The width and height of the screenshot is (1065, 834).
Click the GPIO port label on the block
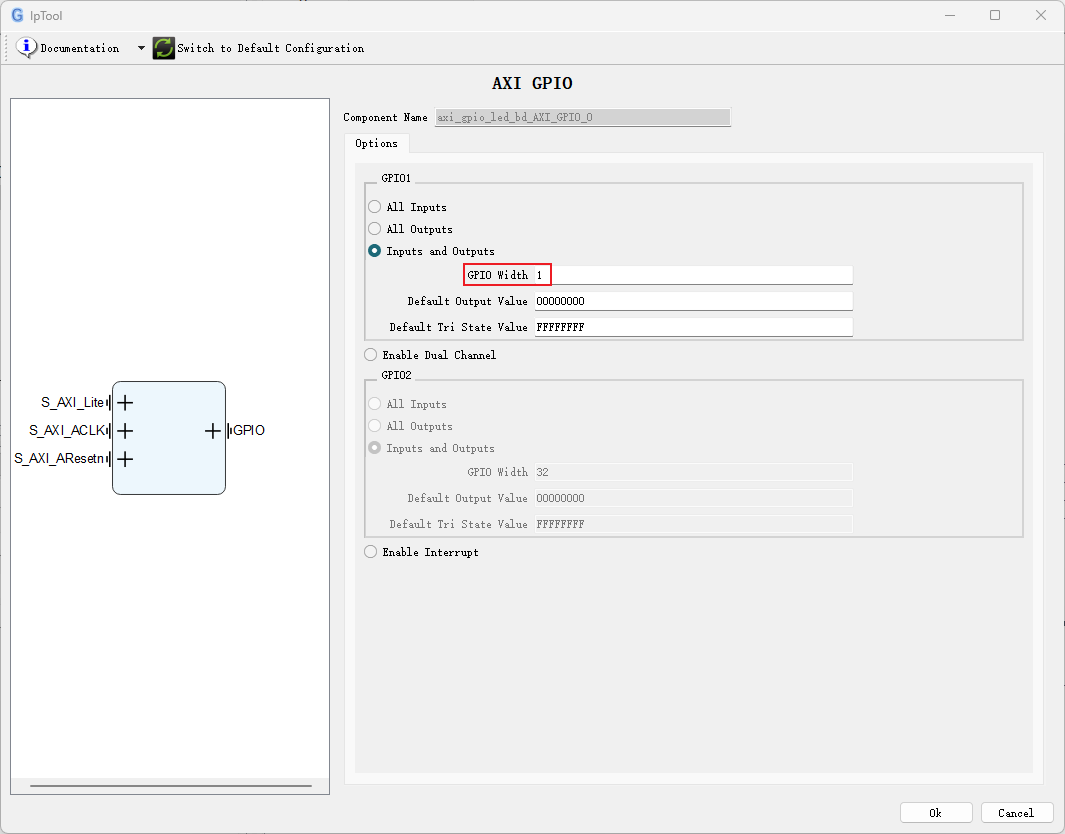point(249,430)
